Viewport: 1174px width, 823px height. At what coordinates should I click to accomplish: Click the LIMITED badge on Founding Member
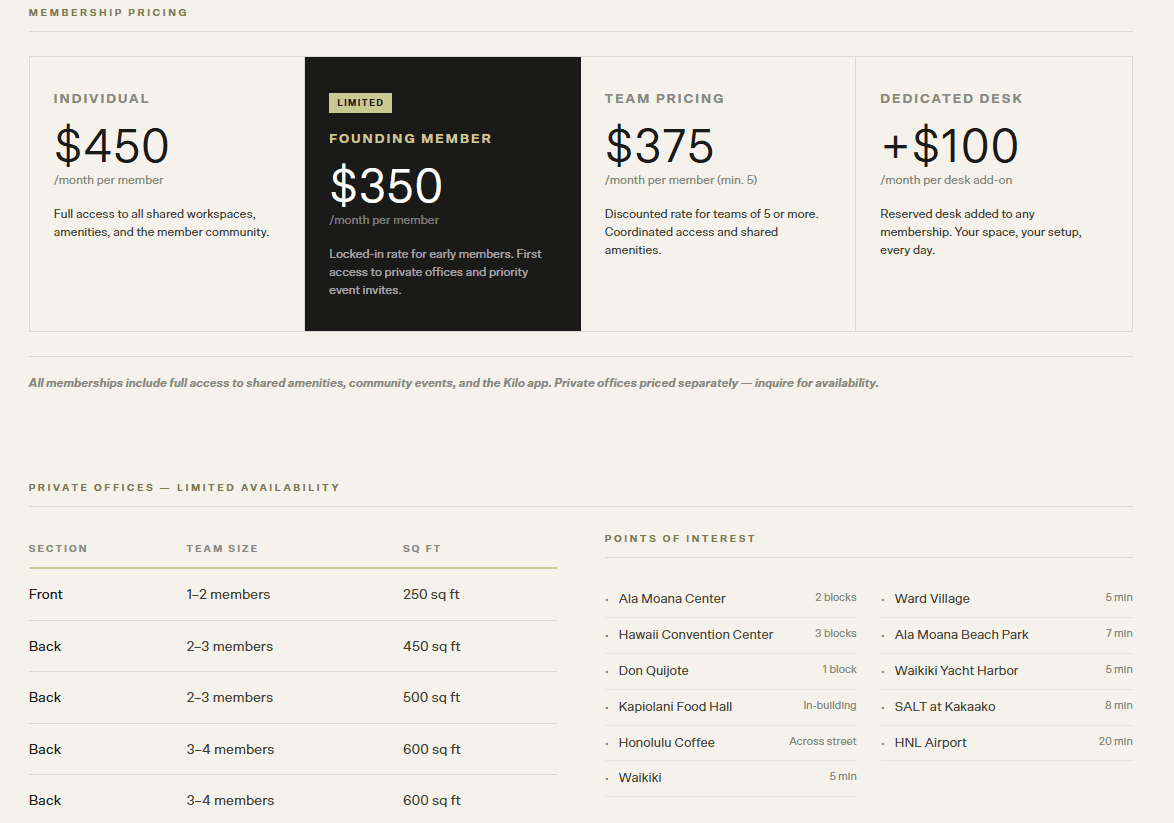tap(360, 103)
